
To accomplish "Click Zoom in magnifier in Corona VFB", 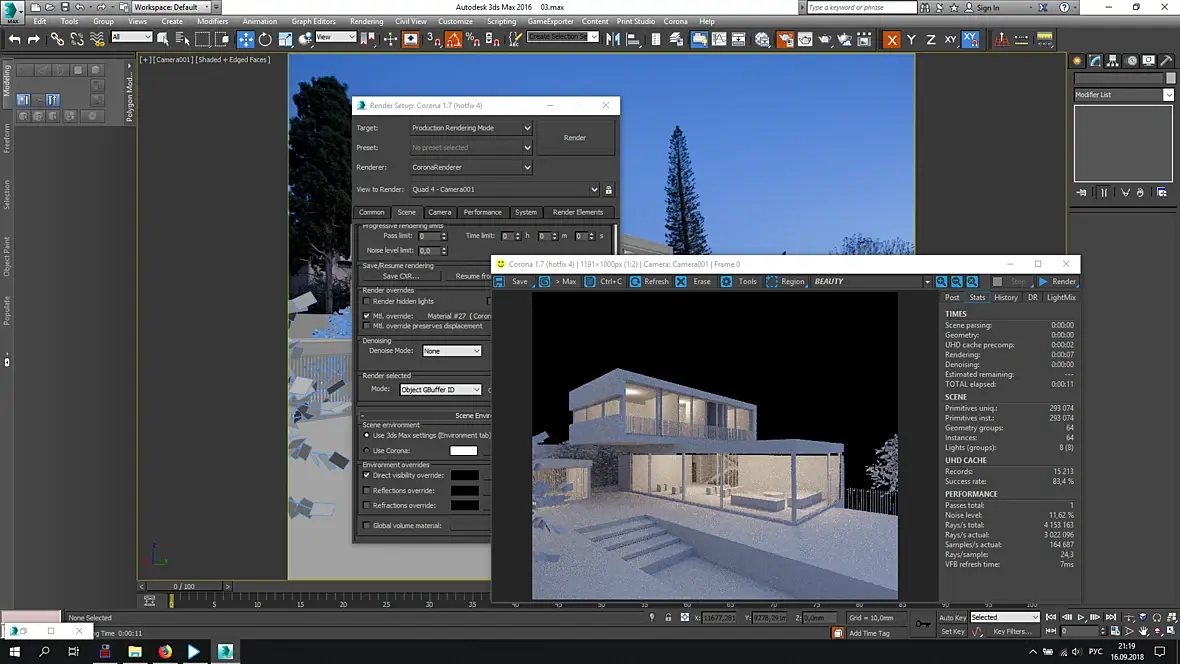I will click(942, 282).
